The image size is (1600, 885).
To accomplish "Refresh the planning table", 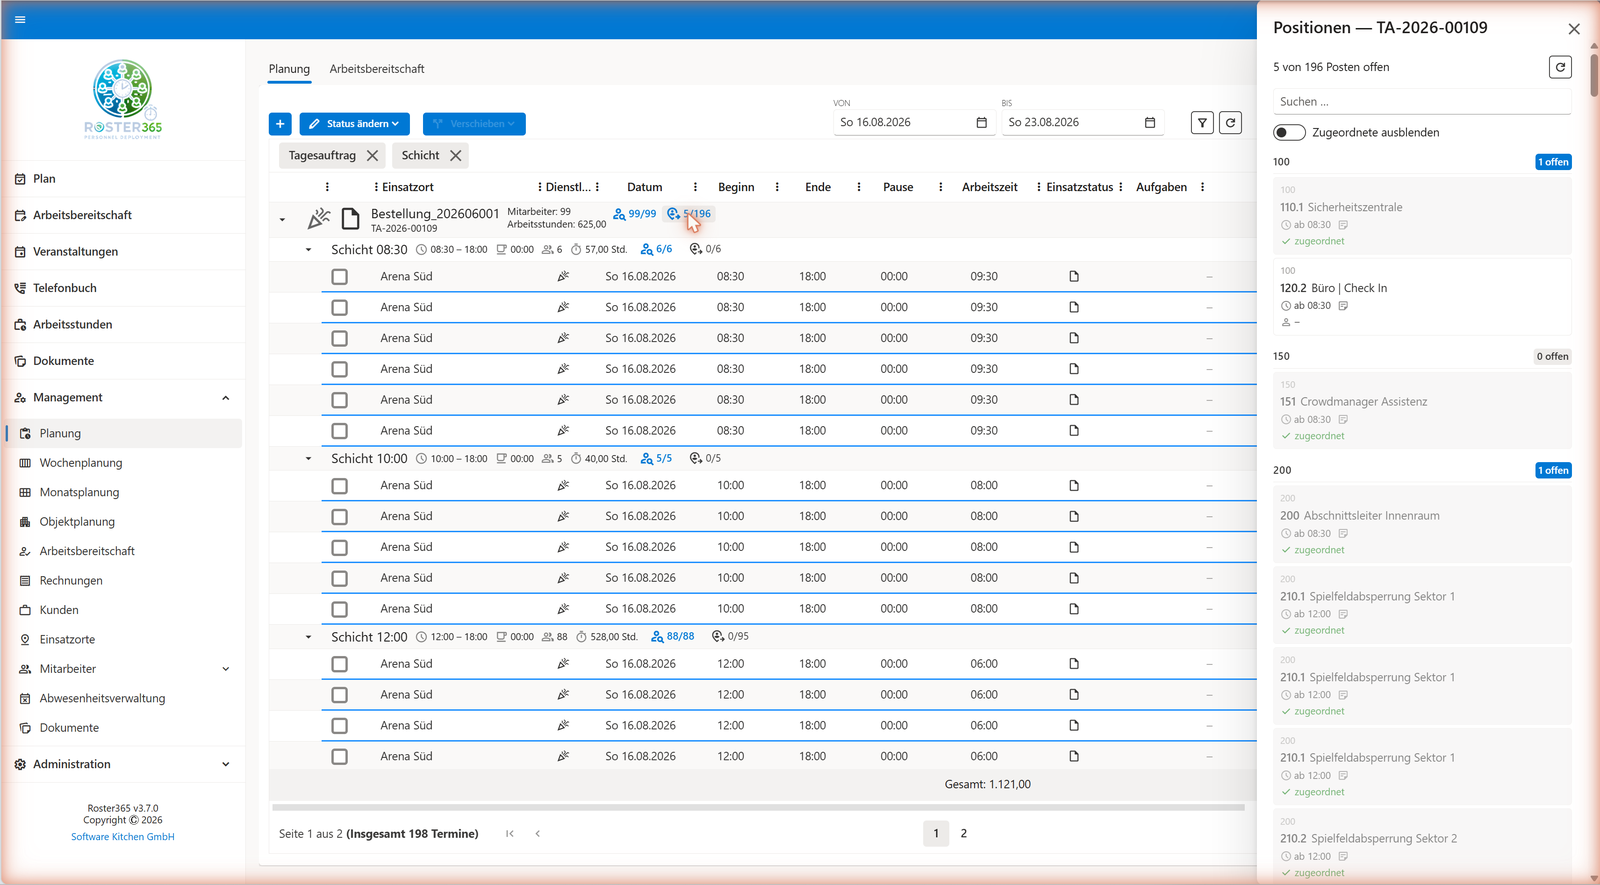I will pos(1230,123).
